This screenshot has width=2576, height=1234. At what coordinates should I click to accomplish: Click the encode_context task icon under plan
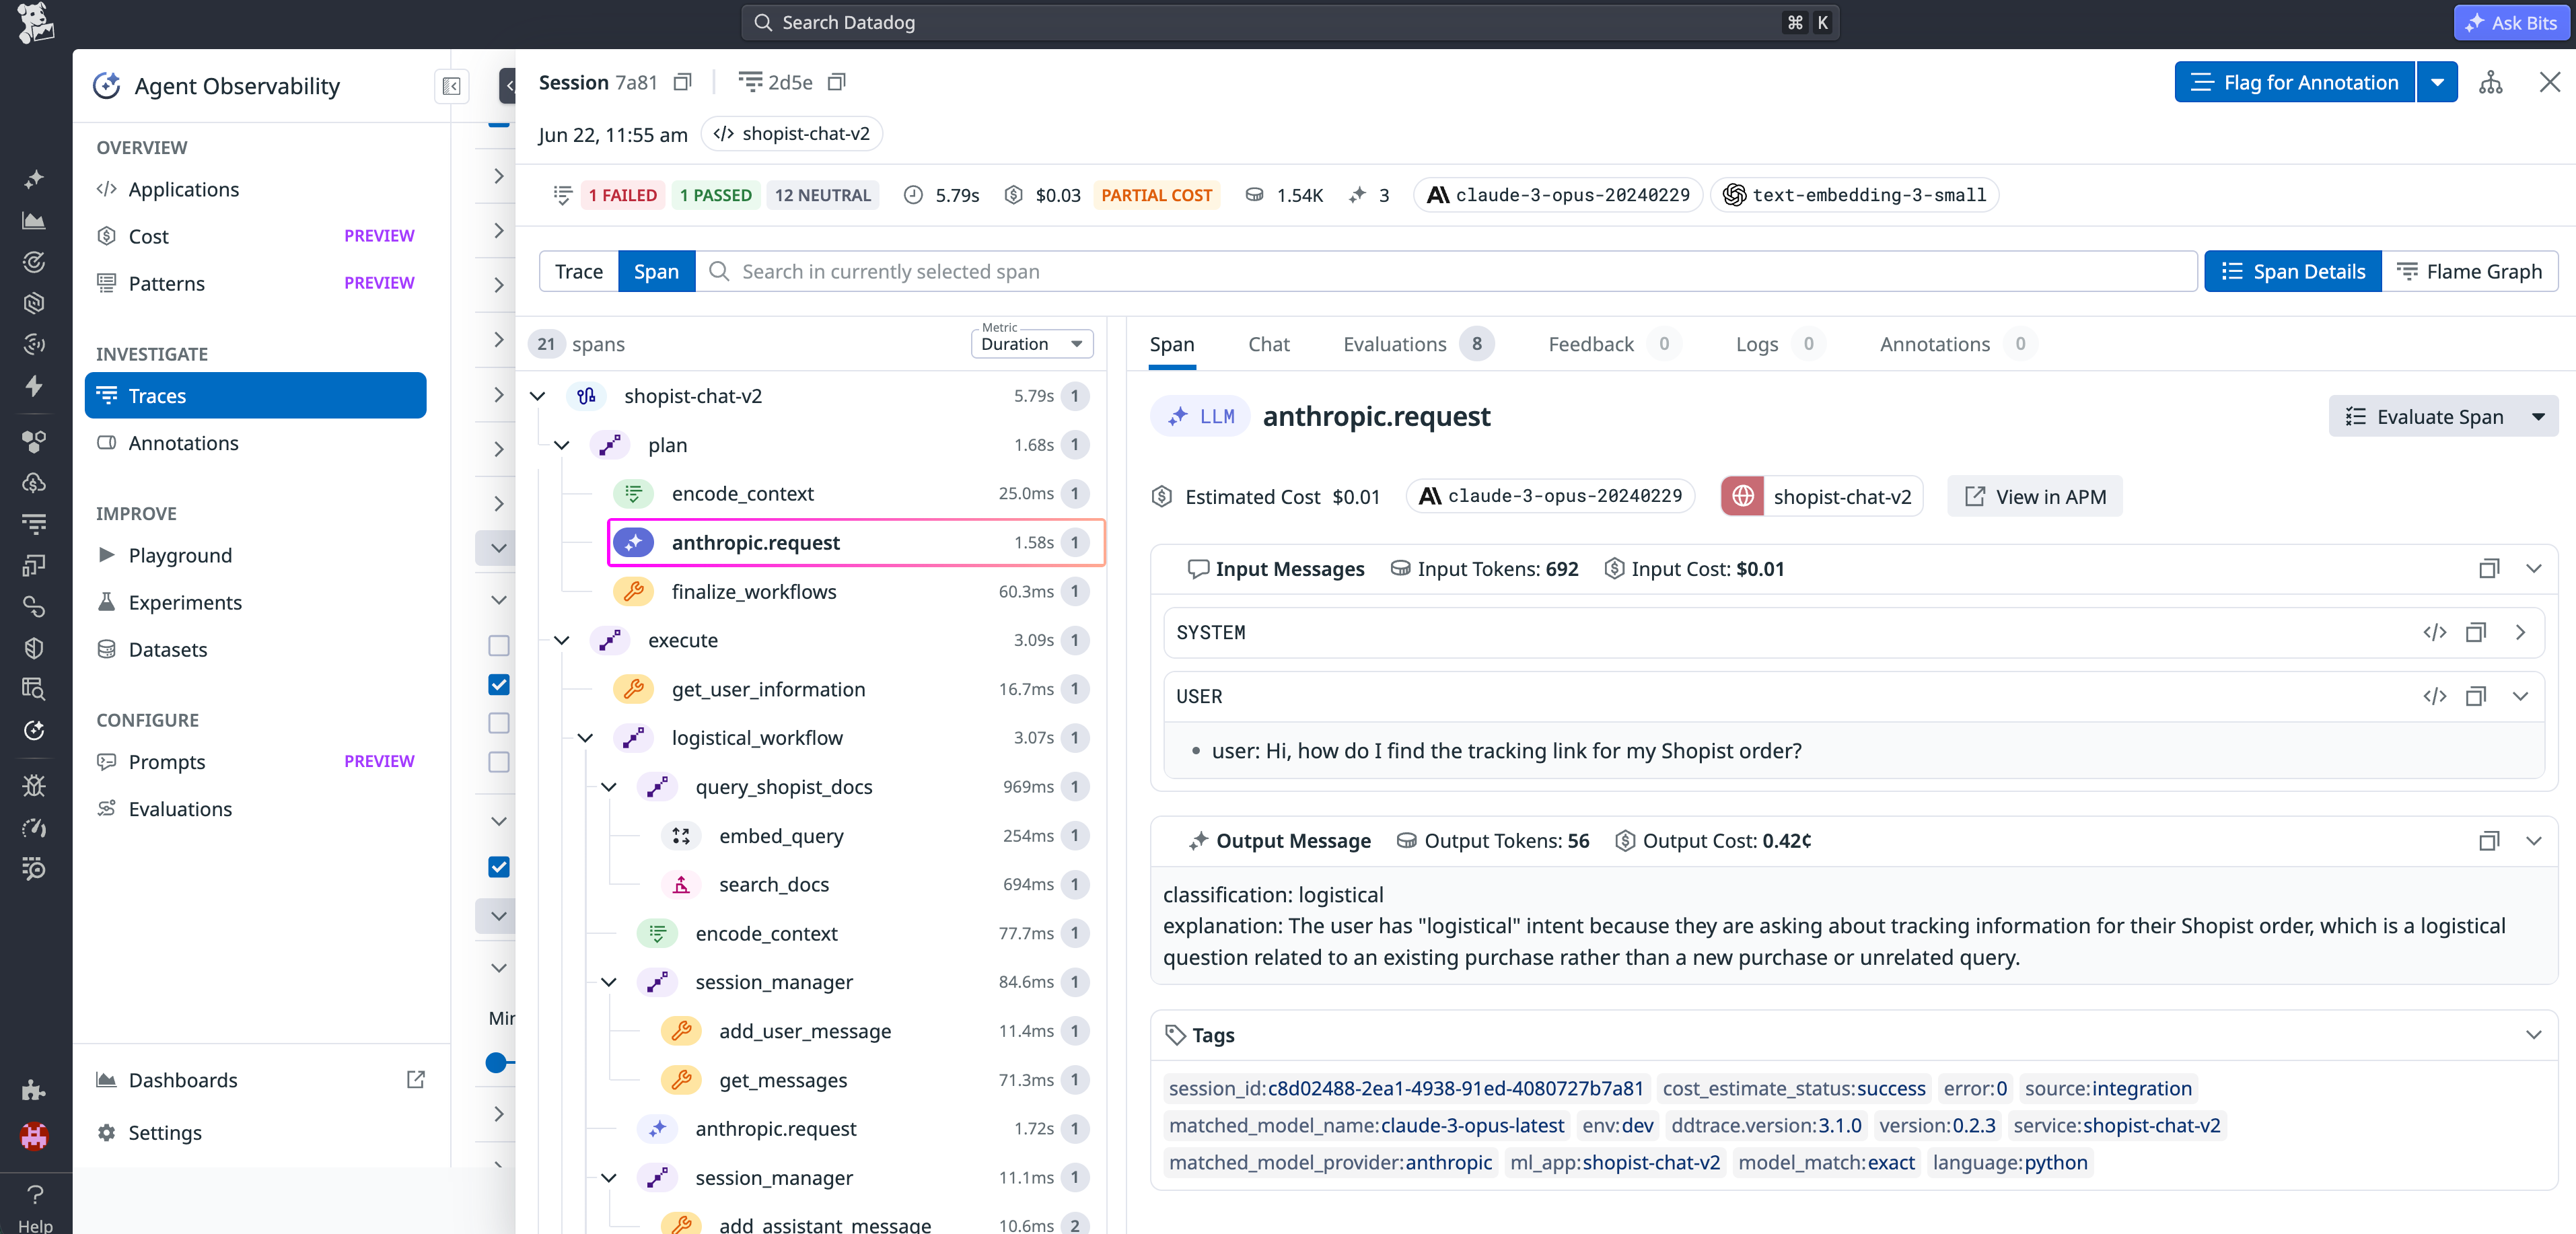[633, 494]
